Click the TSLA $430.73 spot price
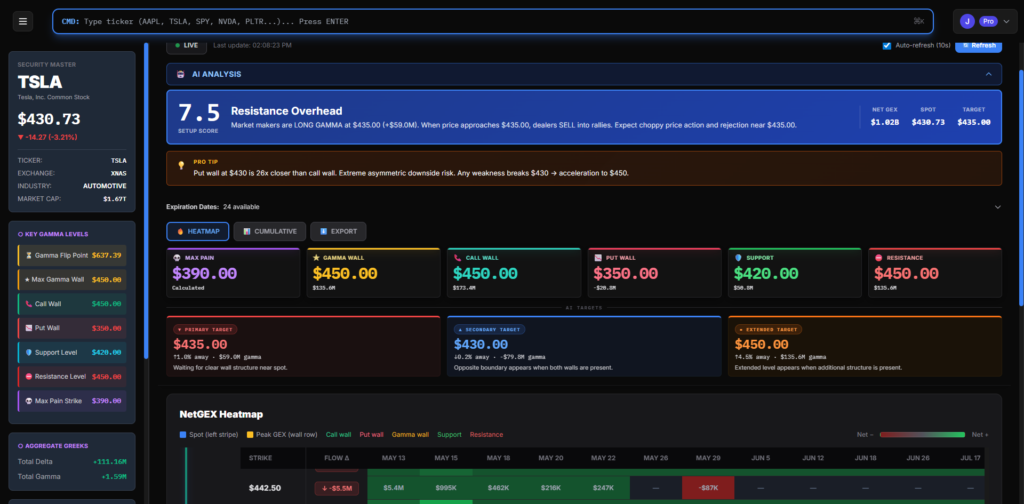 [x=49, y=119]
